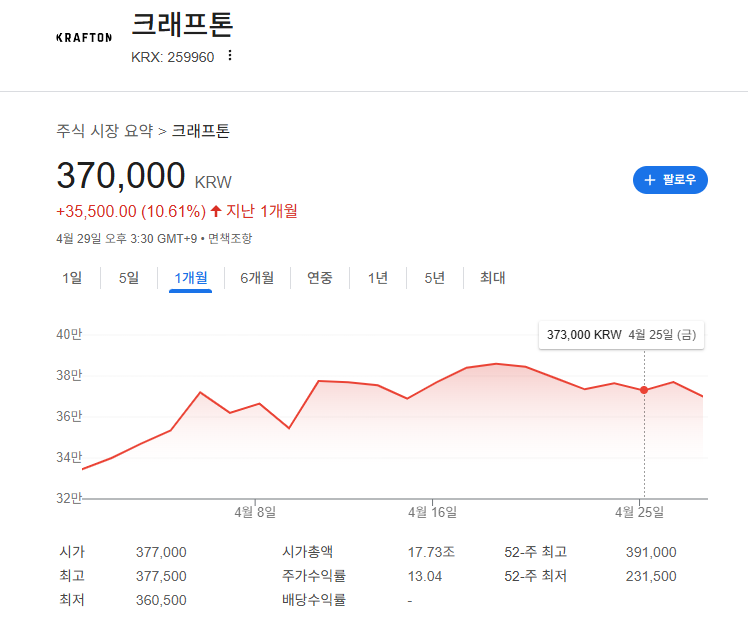The height and width of the screenshot is (622, 748).
Task: Click the up arrow next to 지난 1개월
Action: click(x=216, y=211)
